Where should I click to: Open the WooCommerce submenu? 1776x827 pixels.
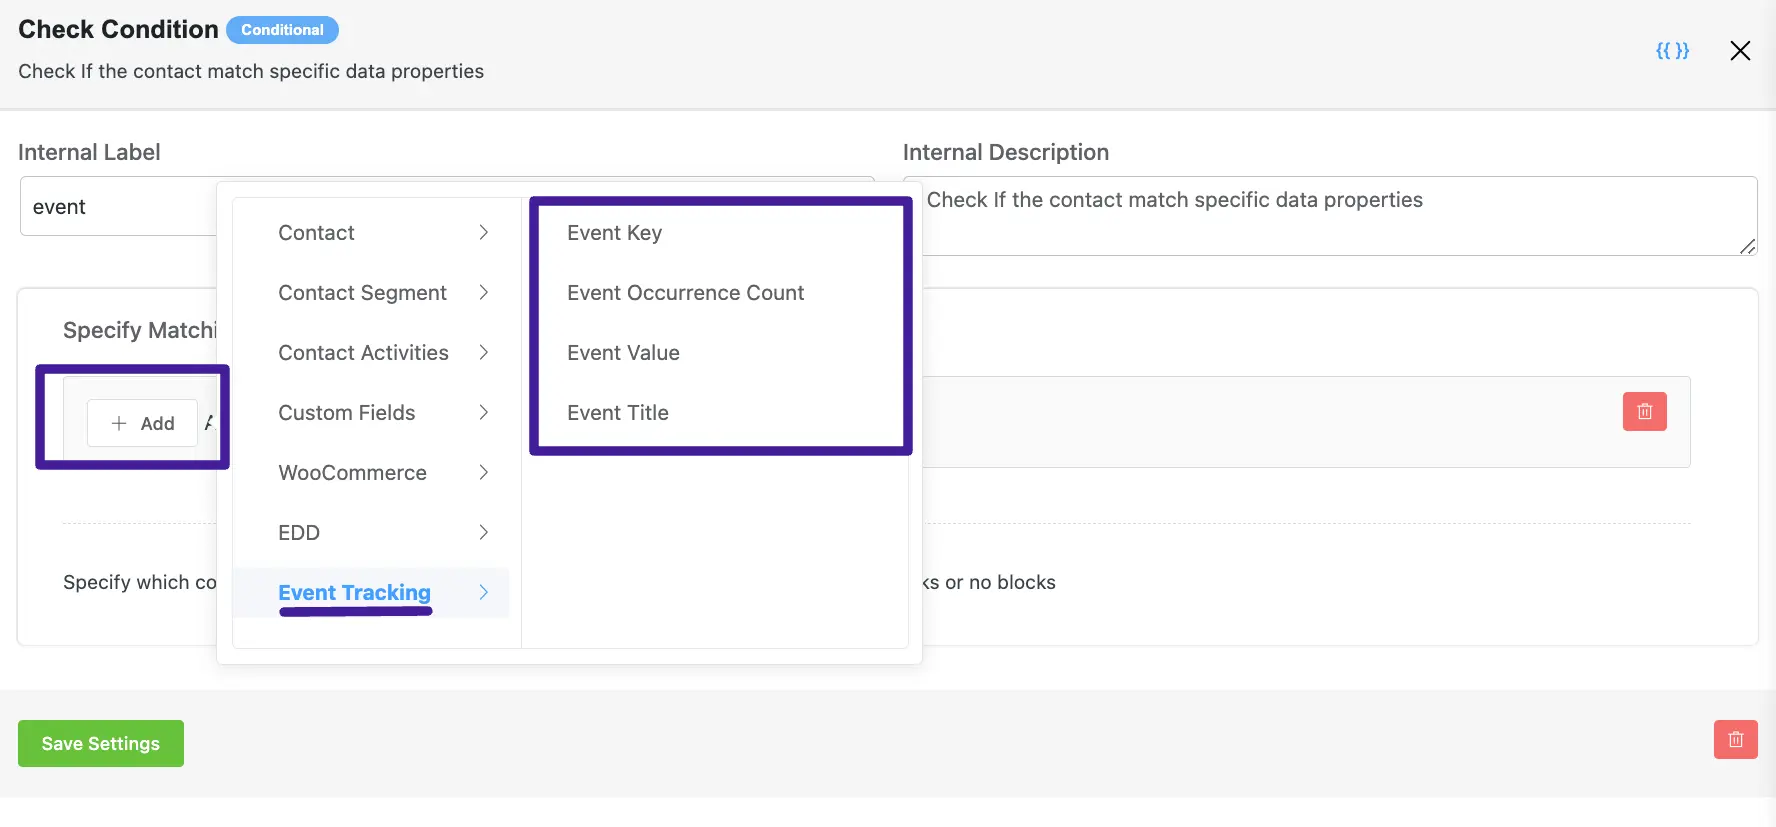pos(371,472)
